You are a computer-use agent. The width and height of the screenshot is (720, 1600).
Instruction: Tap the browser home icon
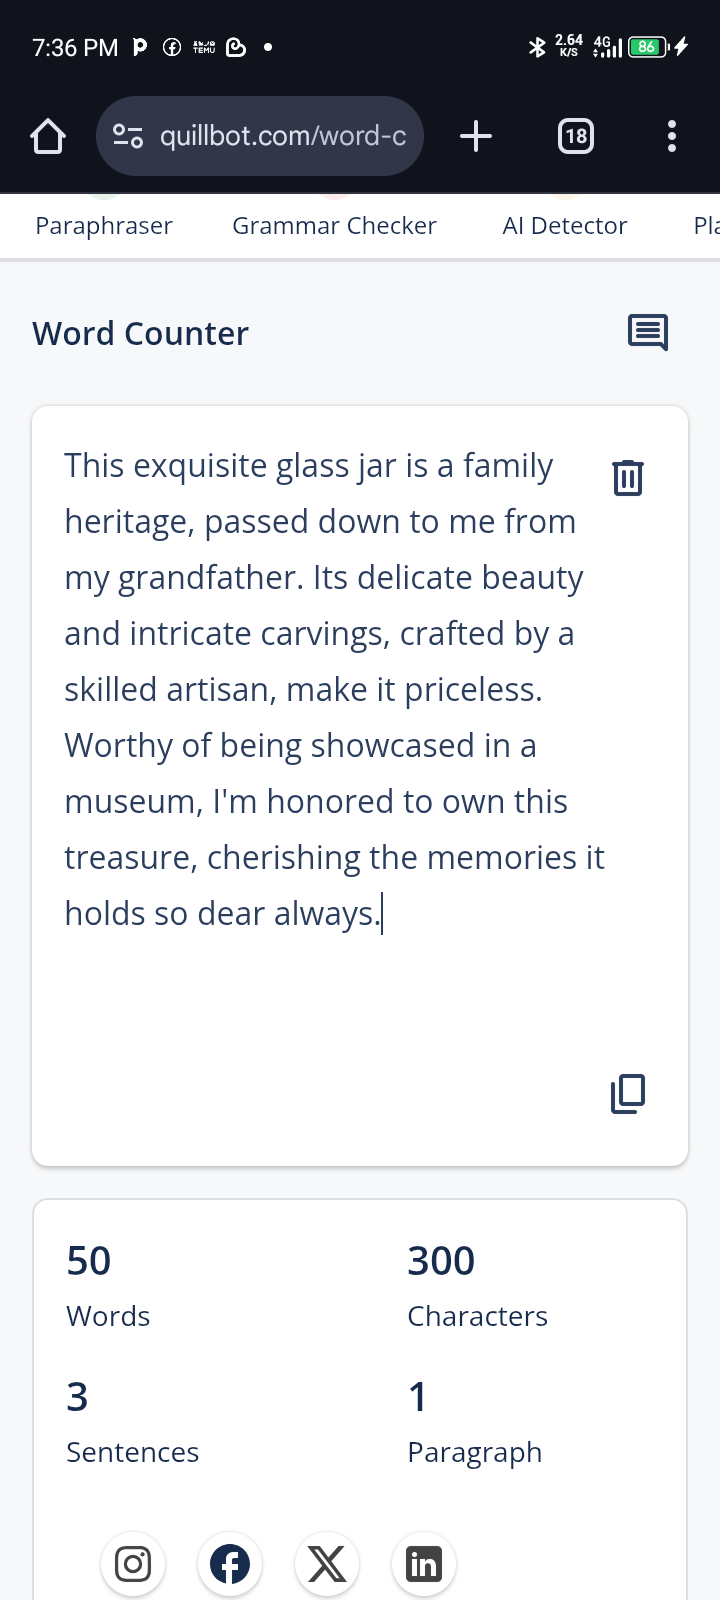48,136
